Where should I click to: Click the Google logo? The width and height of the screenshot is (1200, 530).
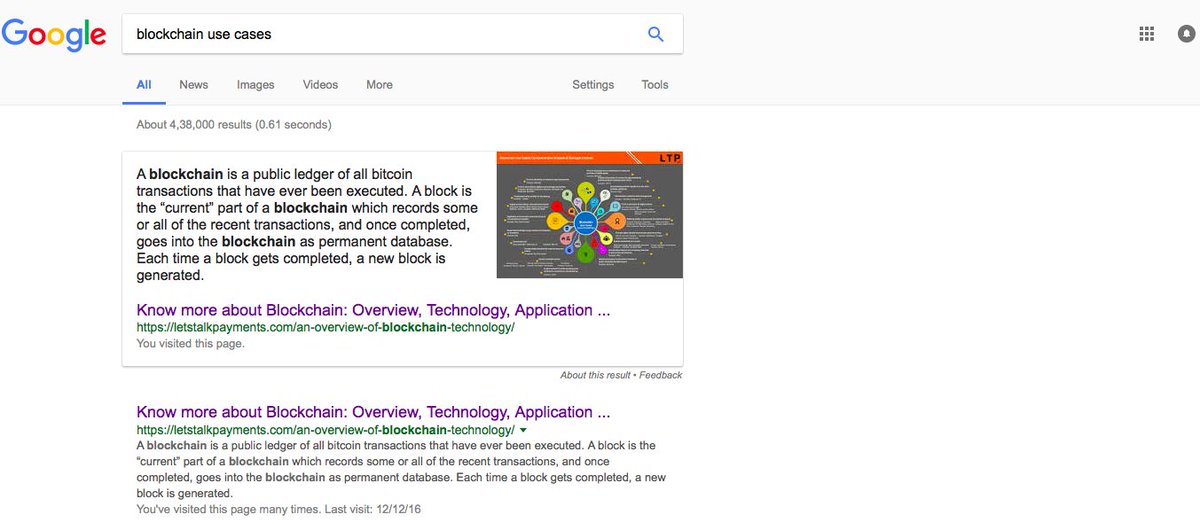[x=54, y=35]
